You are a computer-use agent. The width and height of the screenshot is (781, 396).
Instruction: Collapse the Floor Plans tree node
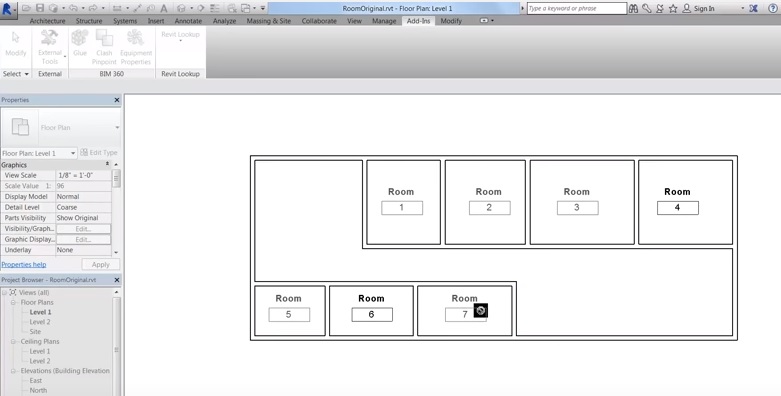[x=13, y=302]
